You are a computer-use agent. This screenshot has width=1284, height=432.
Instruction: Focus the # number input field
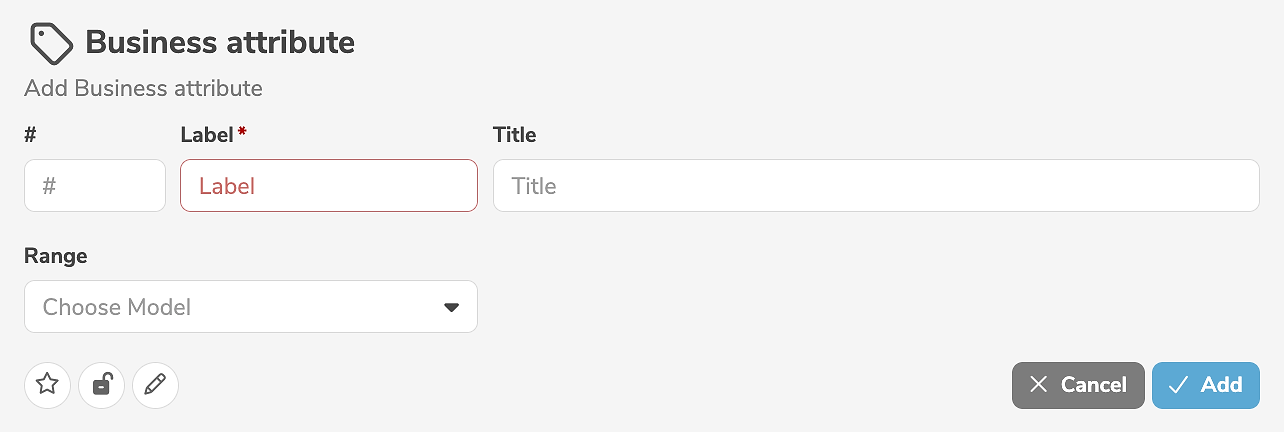(95, 186)
